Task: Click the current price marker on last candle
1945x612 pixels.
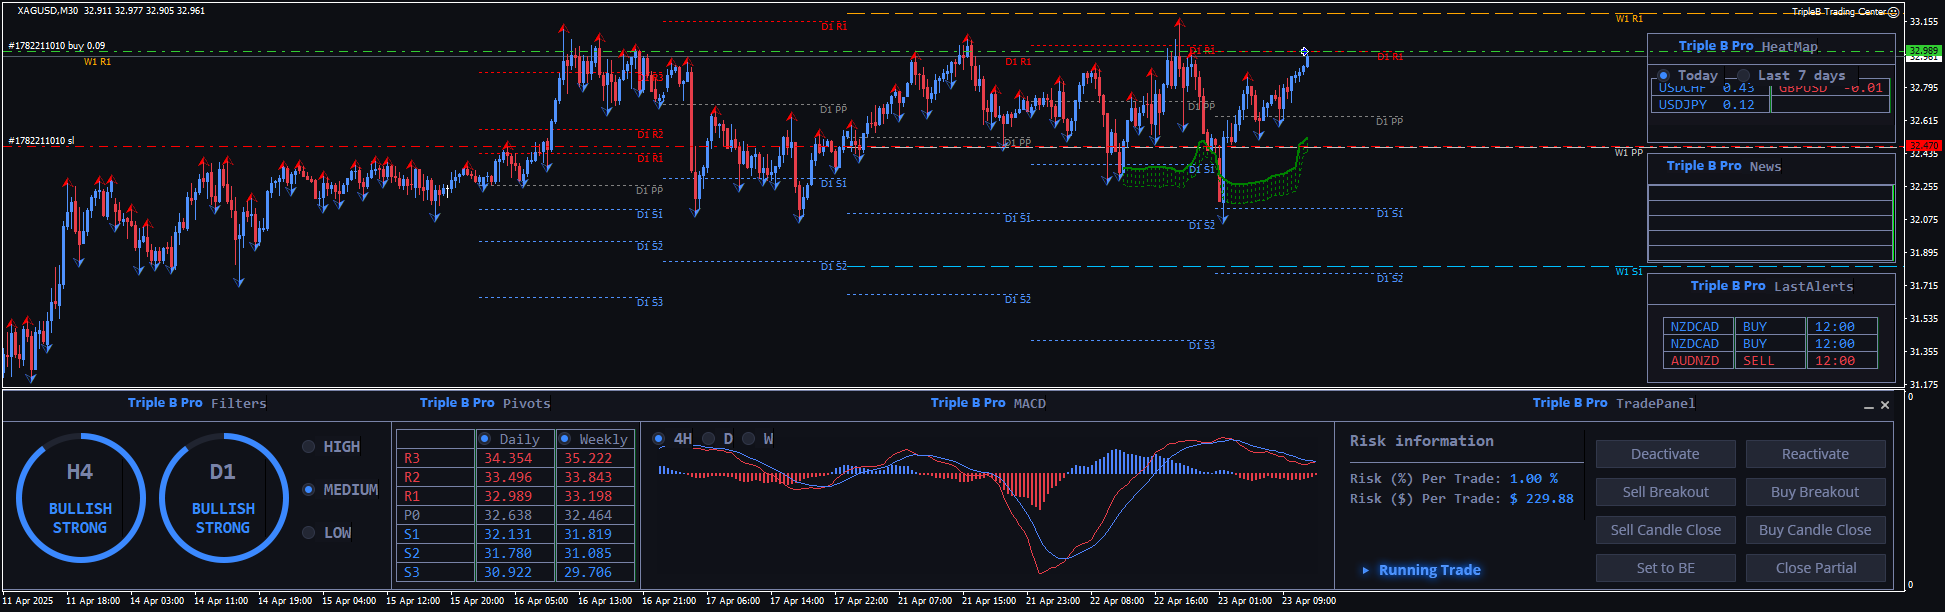Action: click(x=1304, y=51)
